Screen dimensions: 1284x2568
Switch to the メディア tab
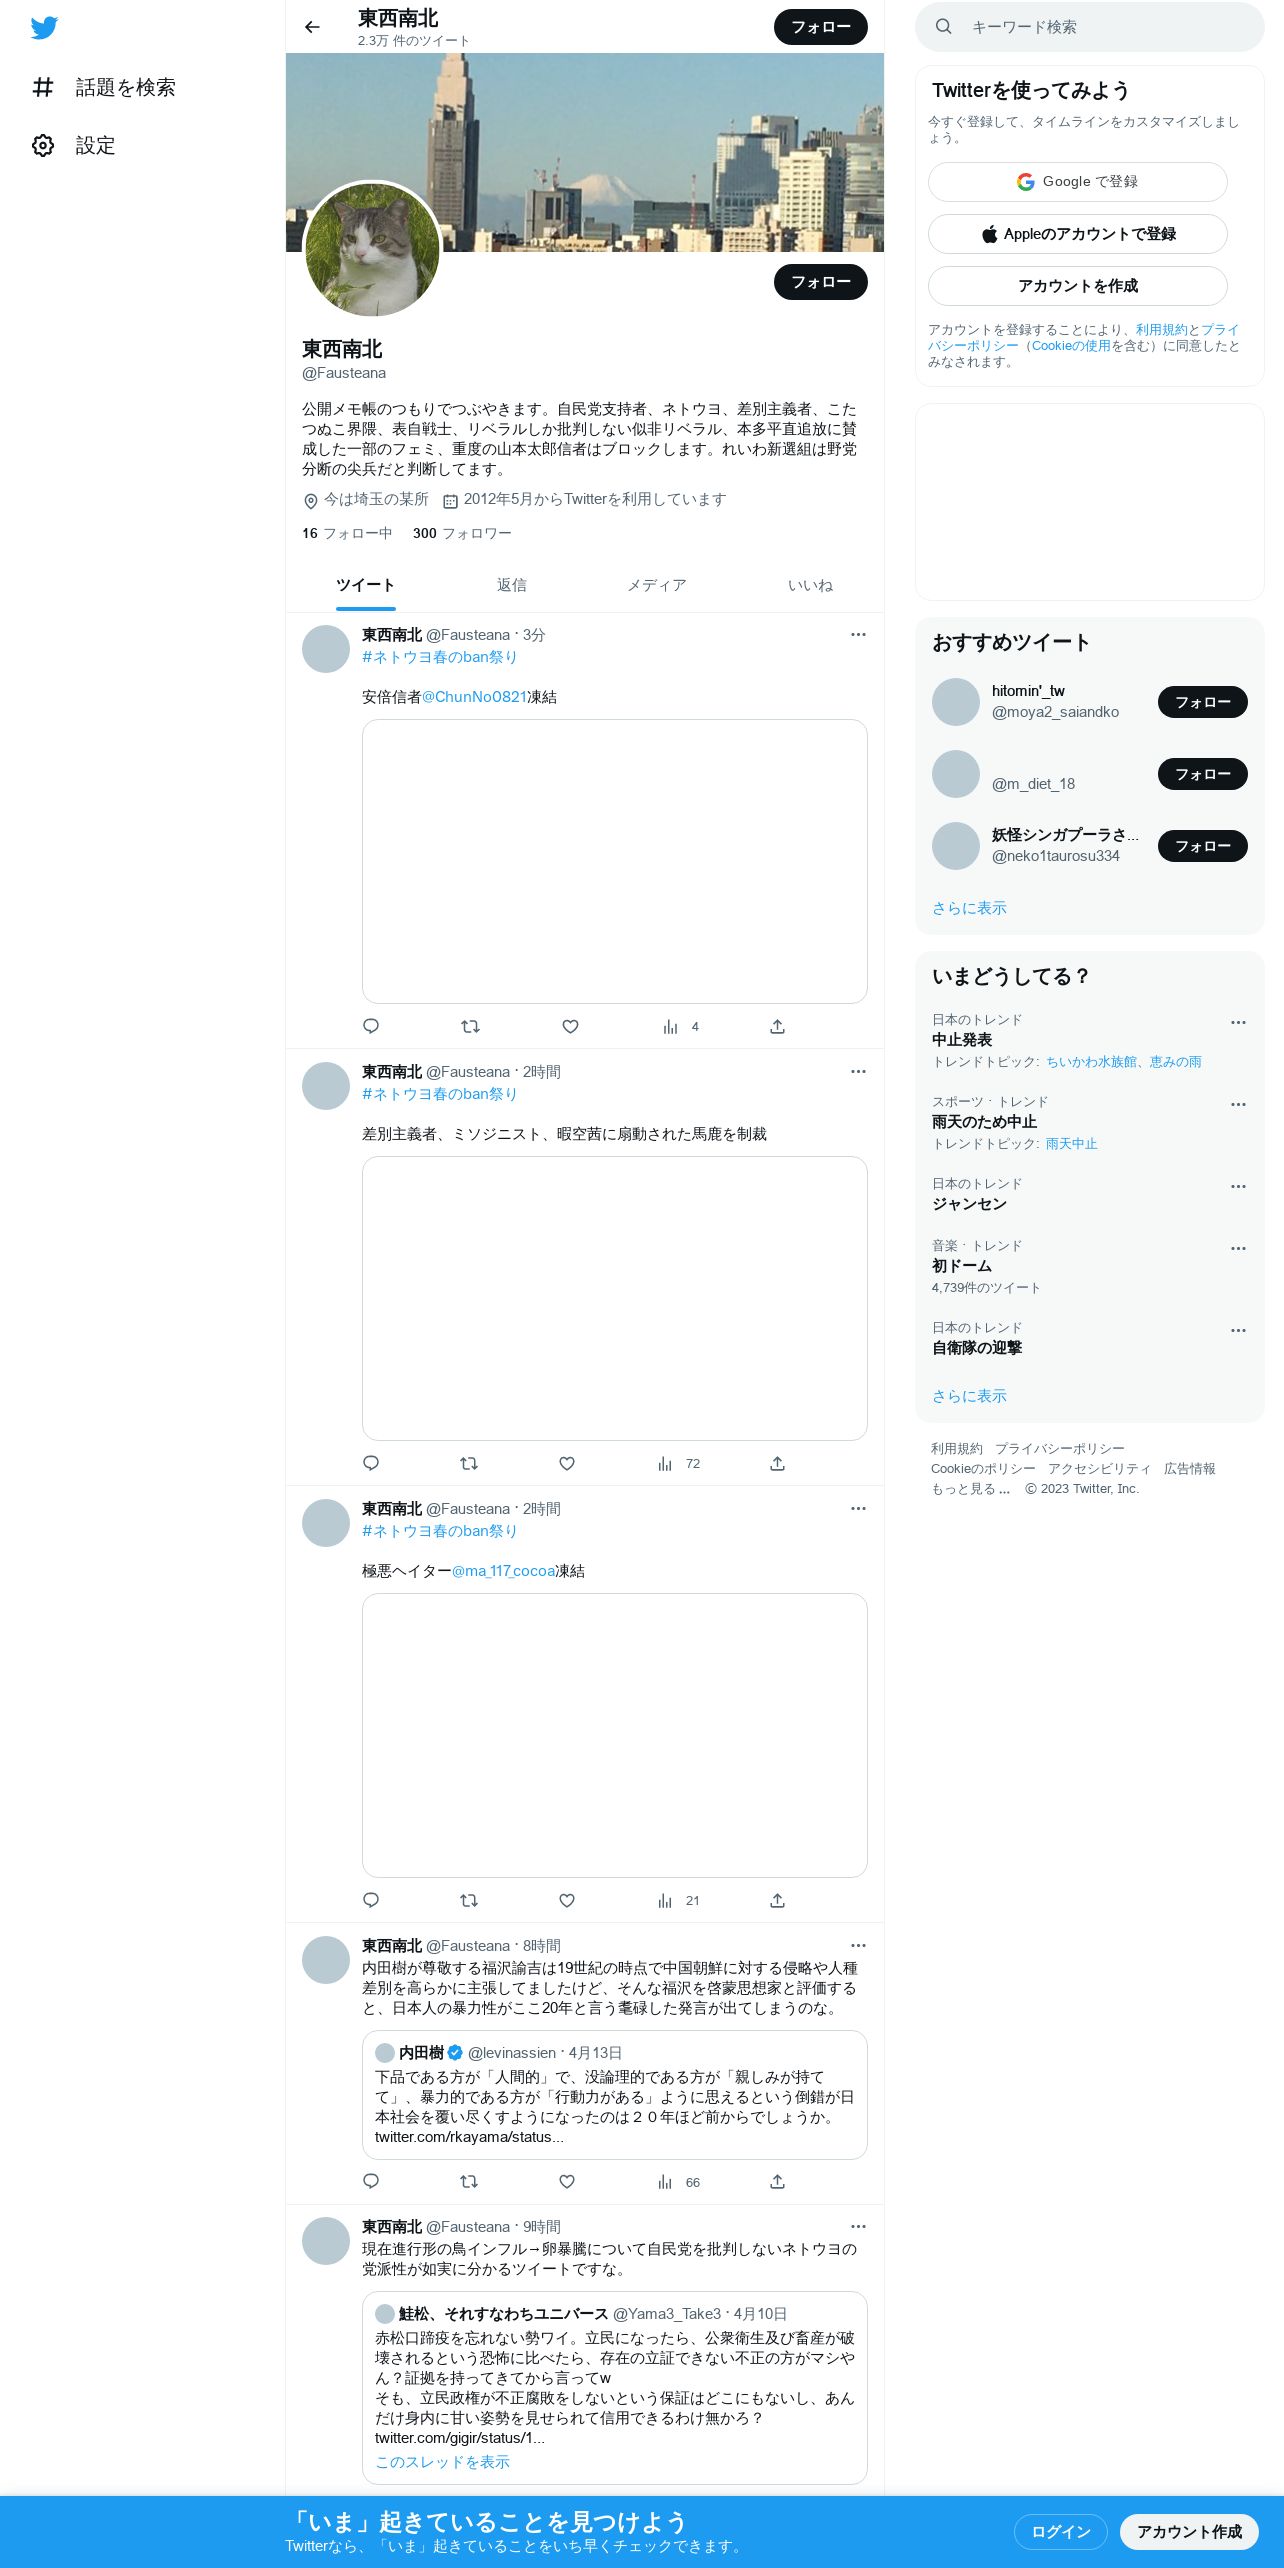point(657,585)
